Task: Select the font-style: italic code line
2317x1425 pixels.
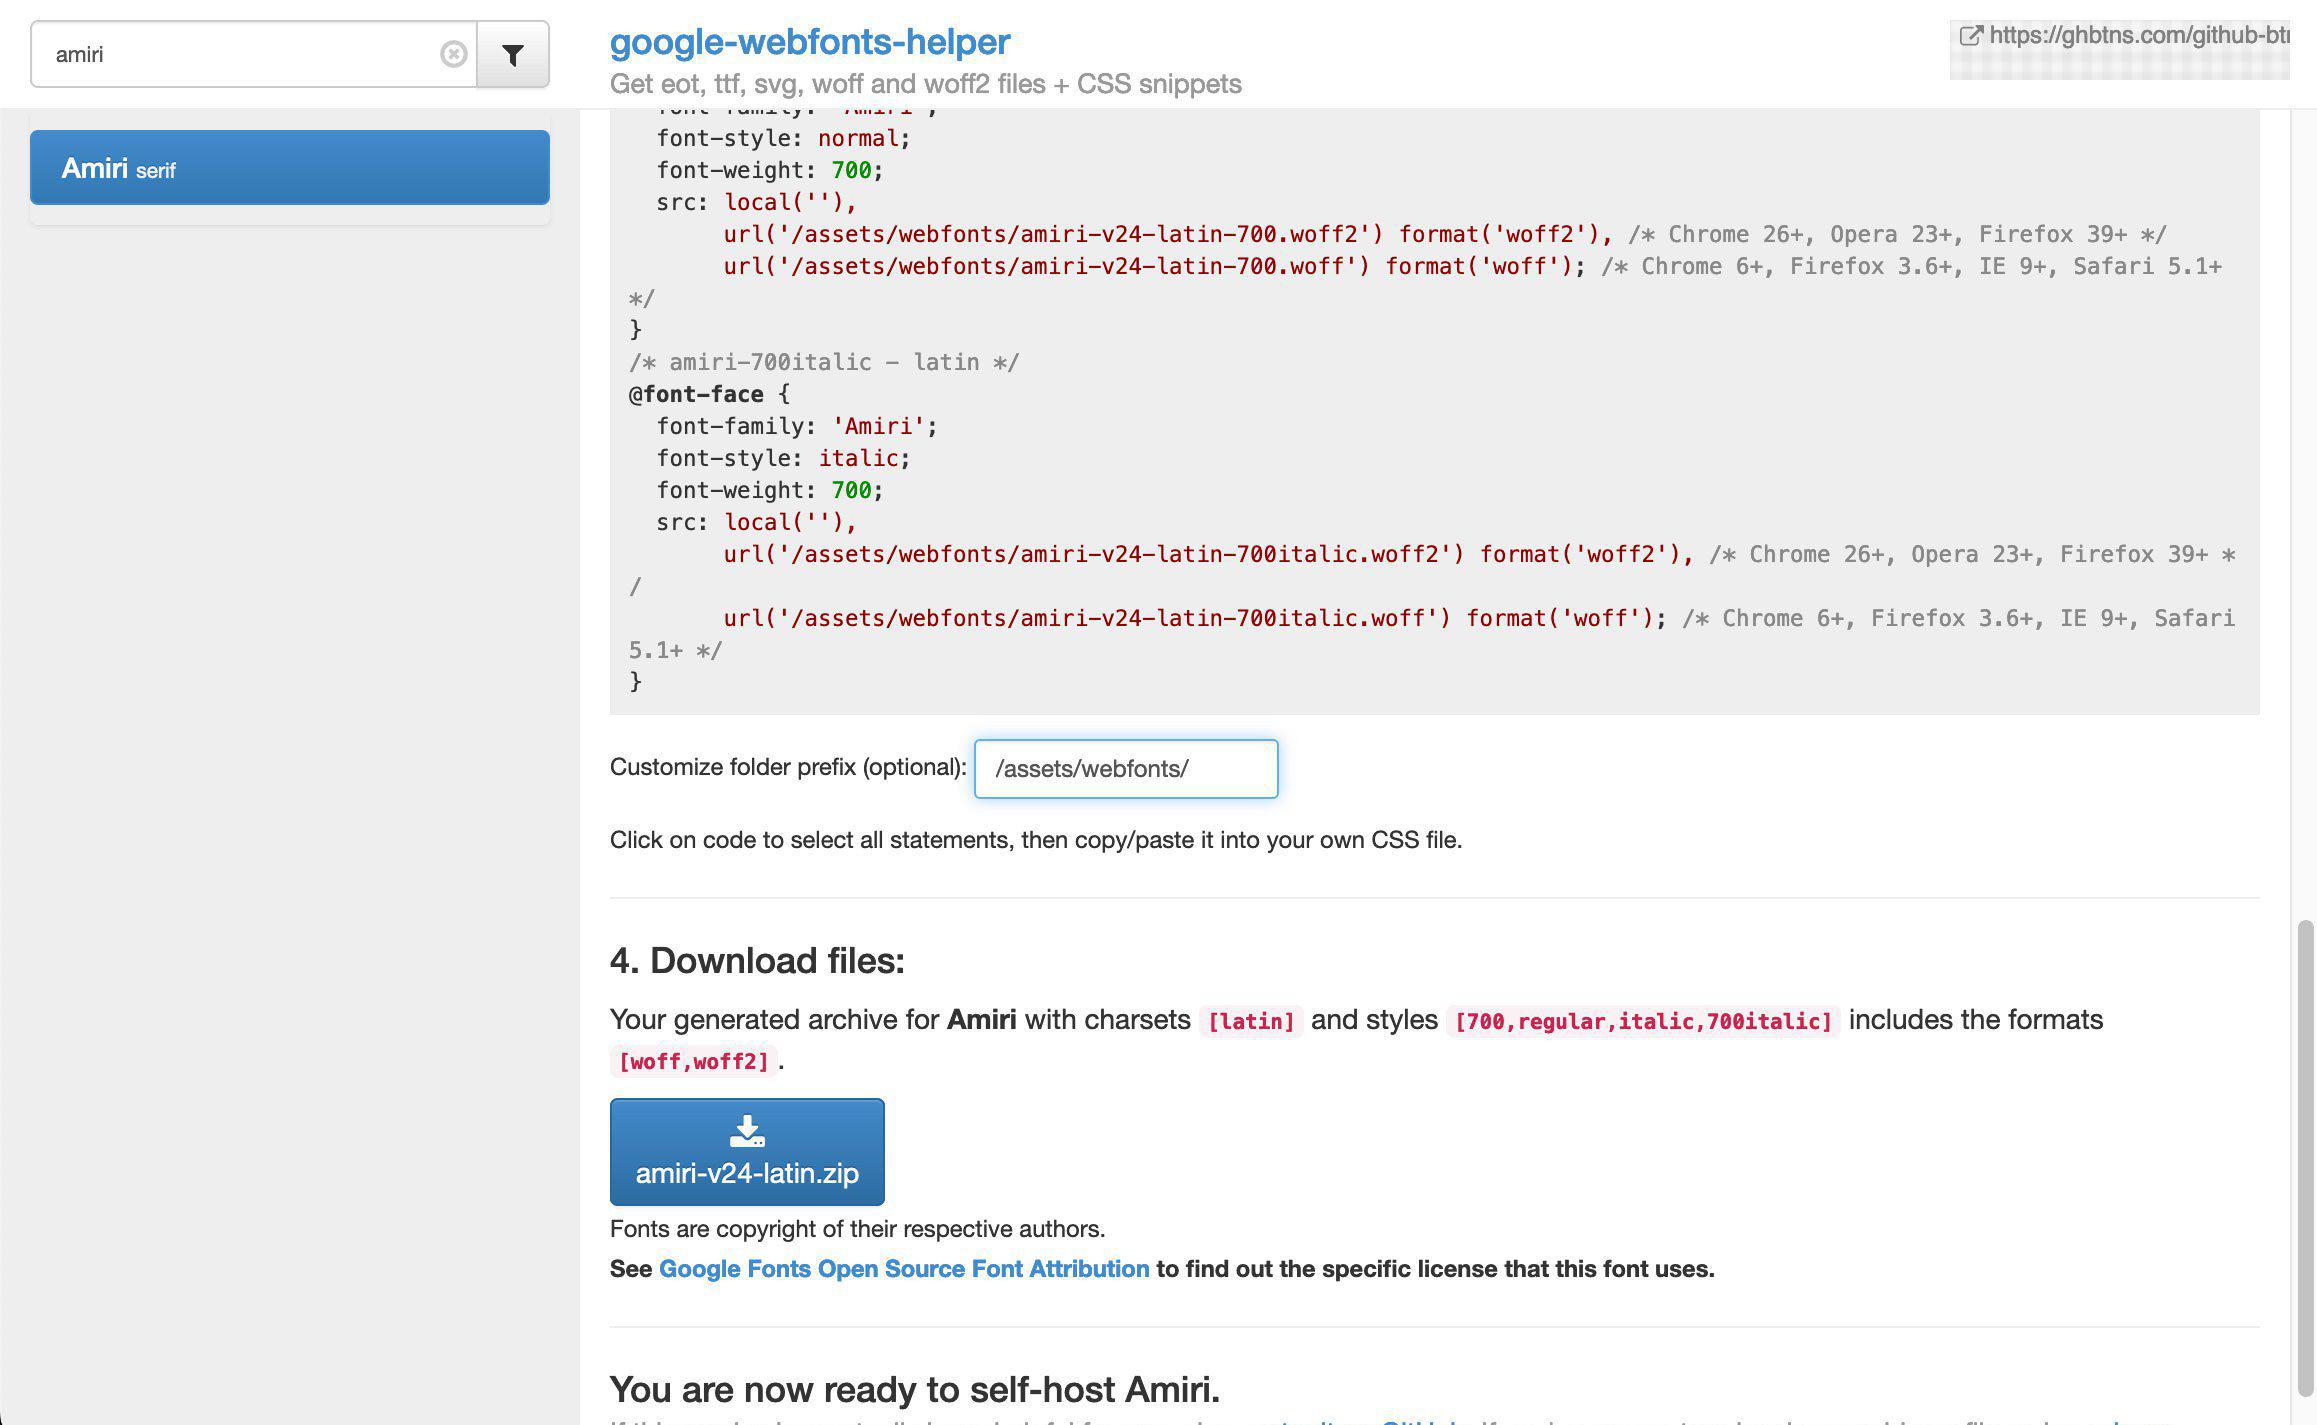Action: (783, 458)
